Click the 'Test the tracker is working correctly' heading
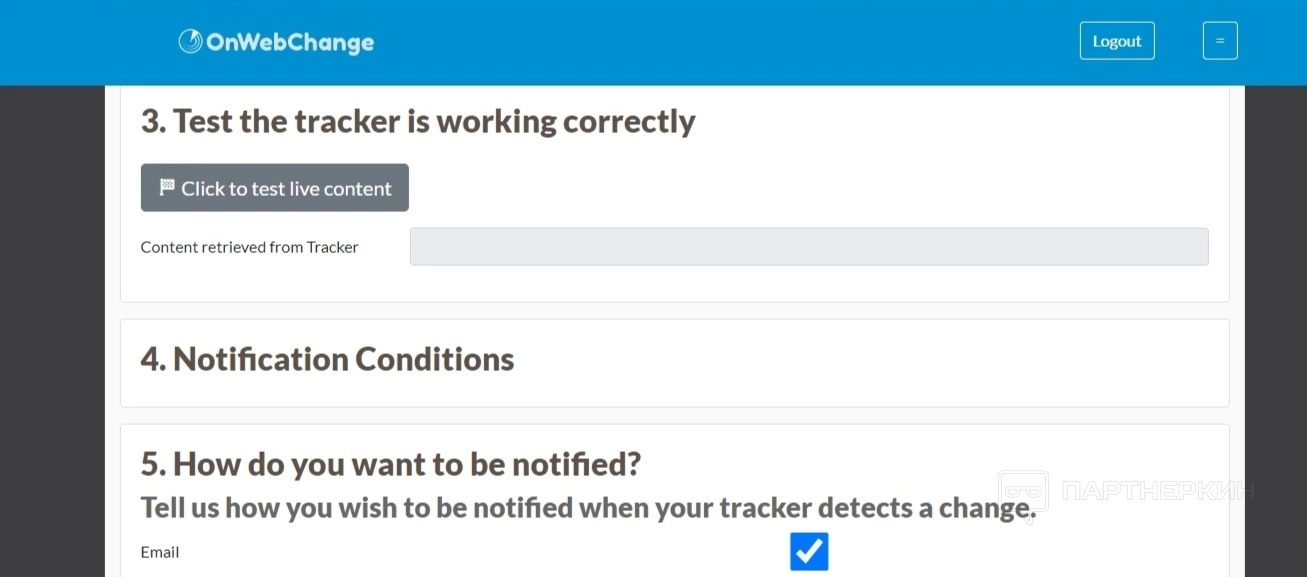 tap(417, 121)
